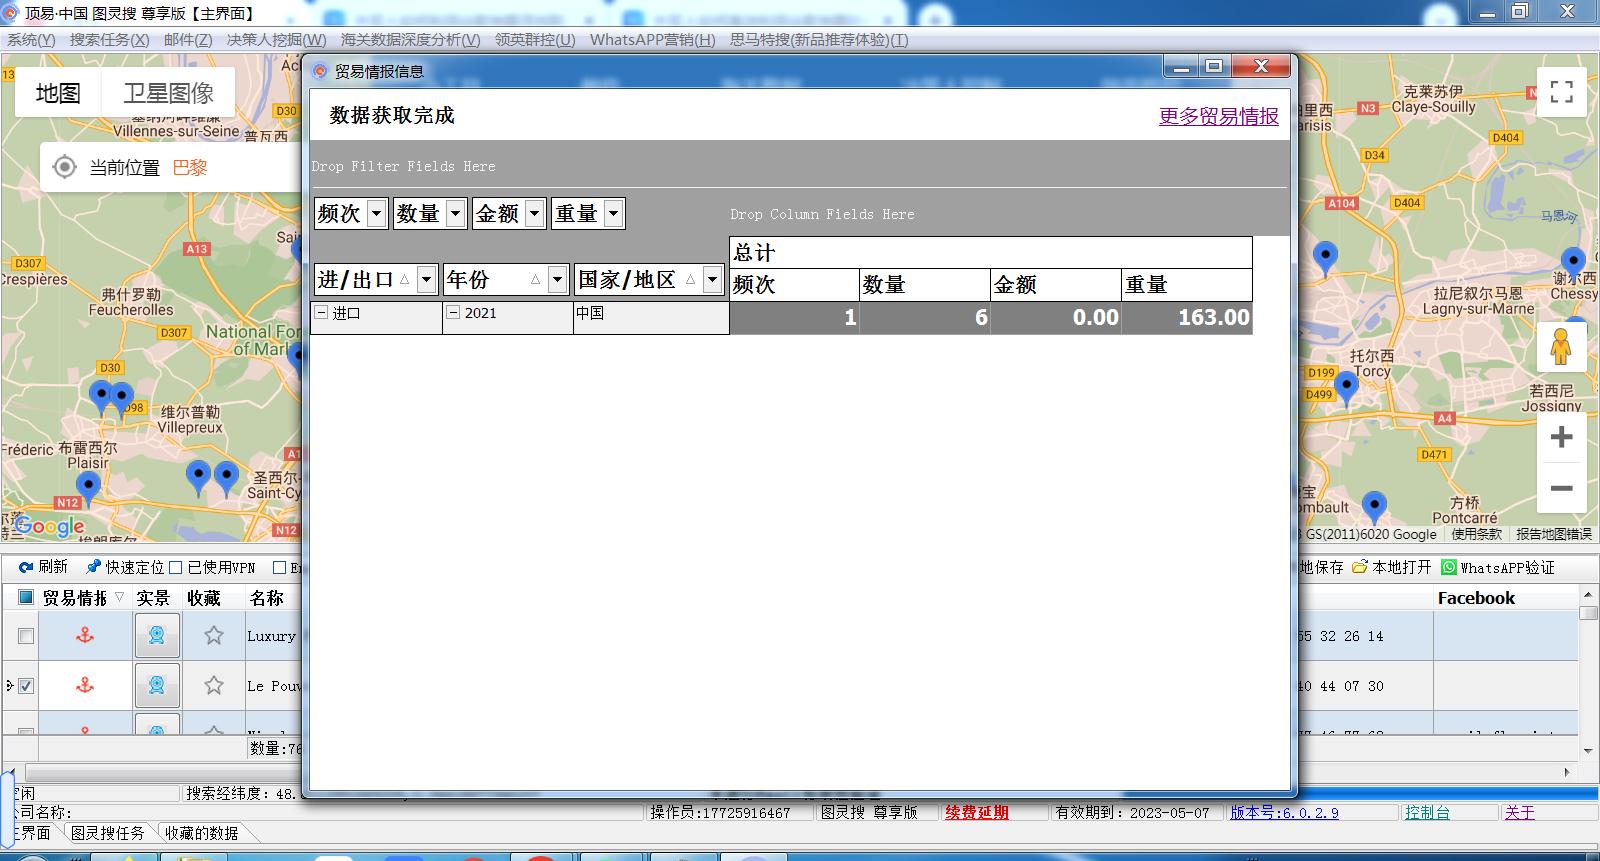Star the Luxury row as favorite
Image resolution: width=1600 pixels, height=861 pixels.
(213, 636)
